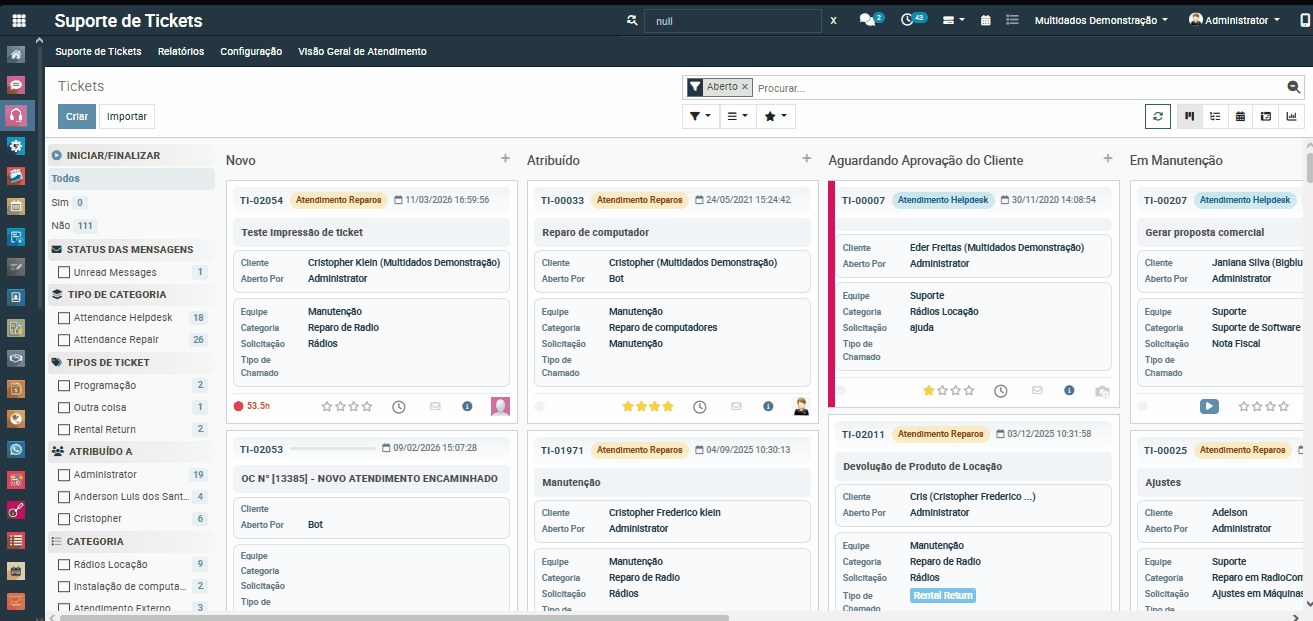Open the Filters dropdown
This screenshot has height=621, width=1313.
(700, 116)
